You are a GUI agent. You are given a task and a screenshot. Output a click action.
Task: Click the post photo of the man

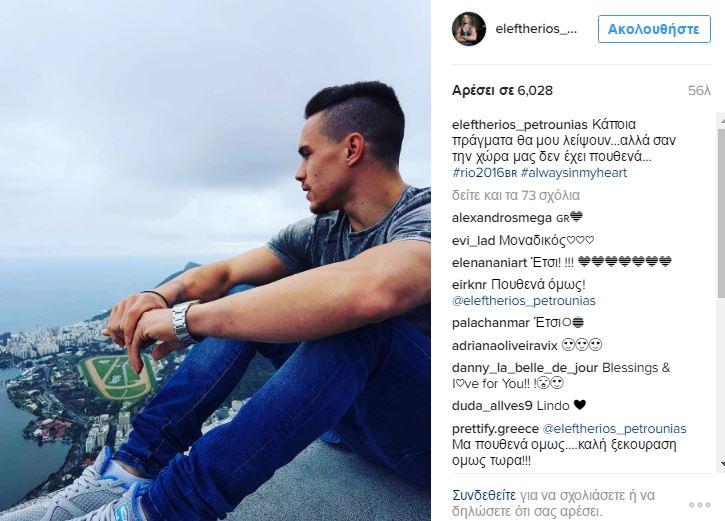(215, 260)
